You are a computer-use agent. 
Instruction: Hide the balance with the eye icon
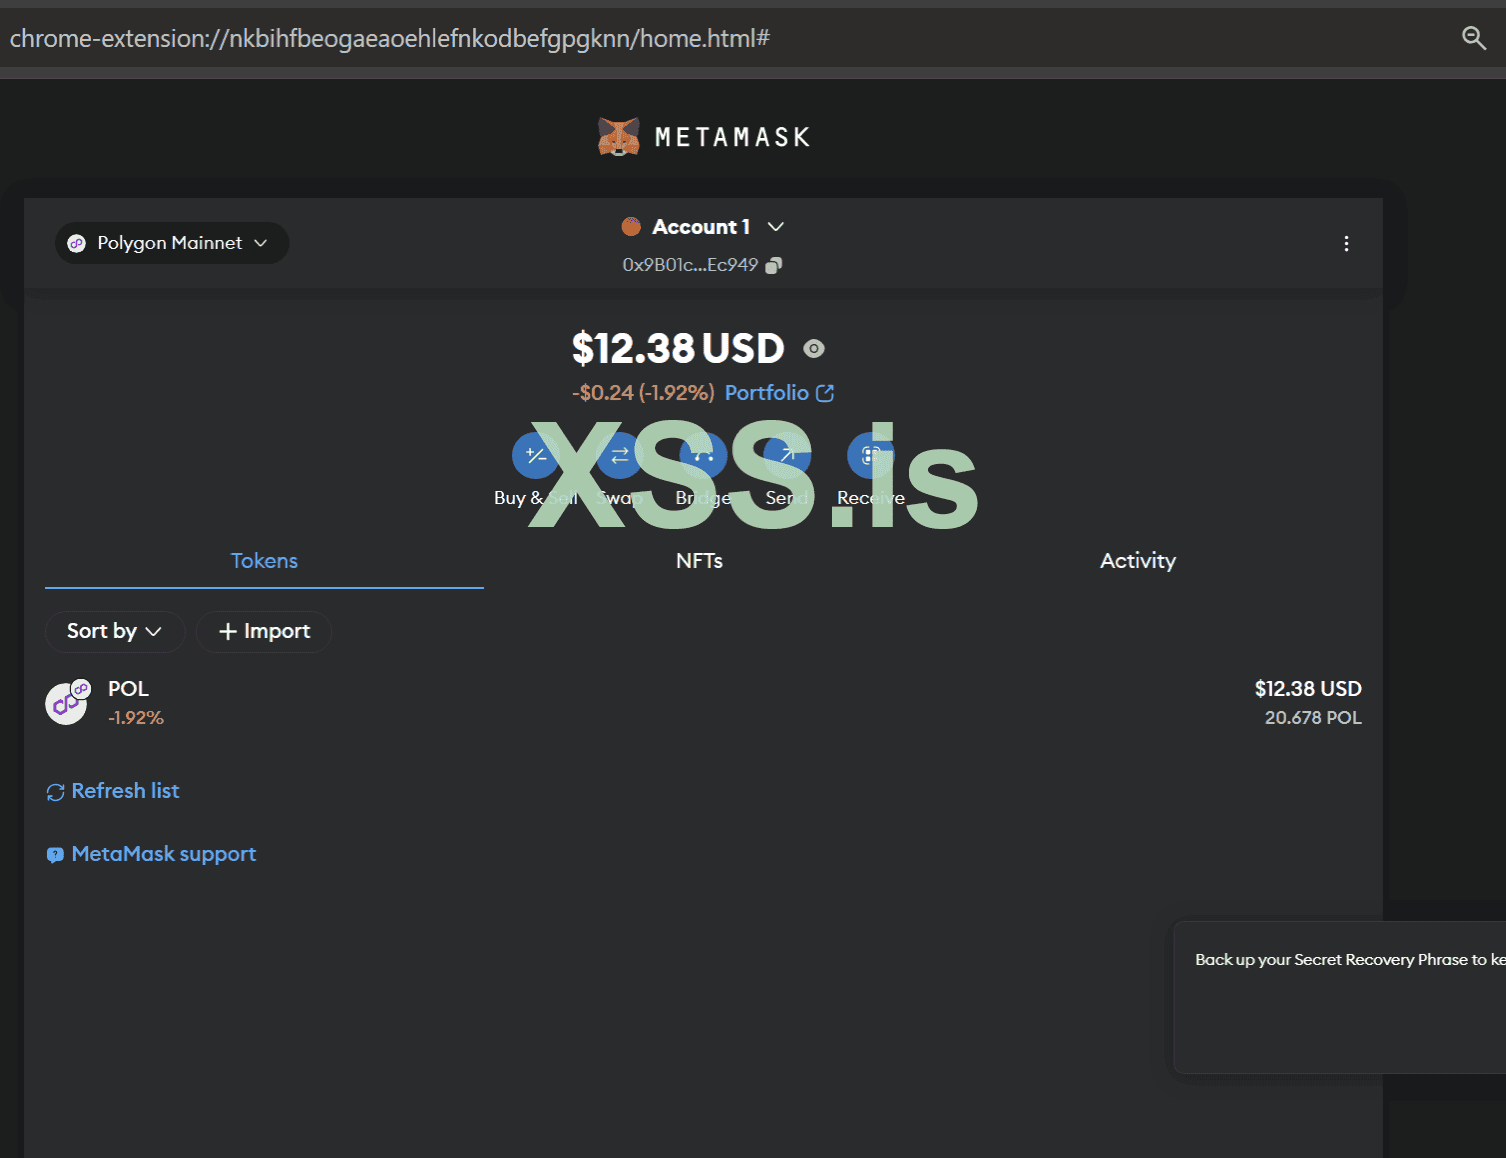[x=814, y=349]
